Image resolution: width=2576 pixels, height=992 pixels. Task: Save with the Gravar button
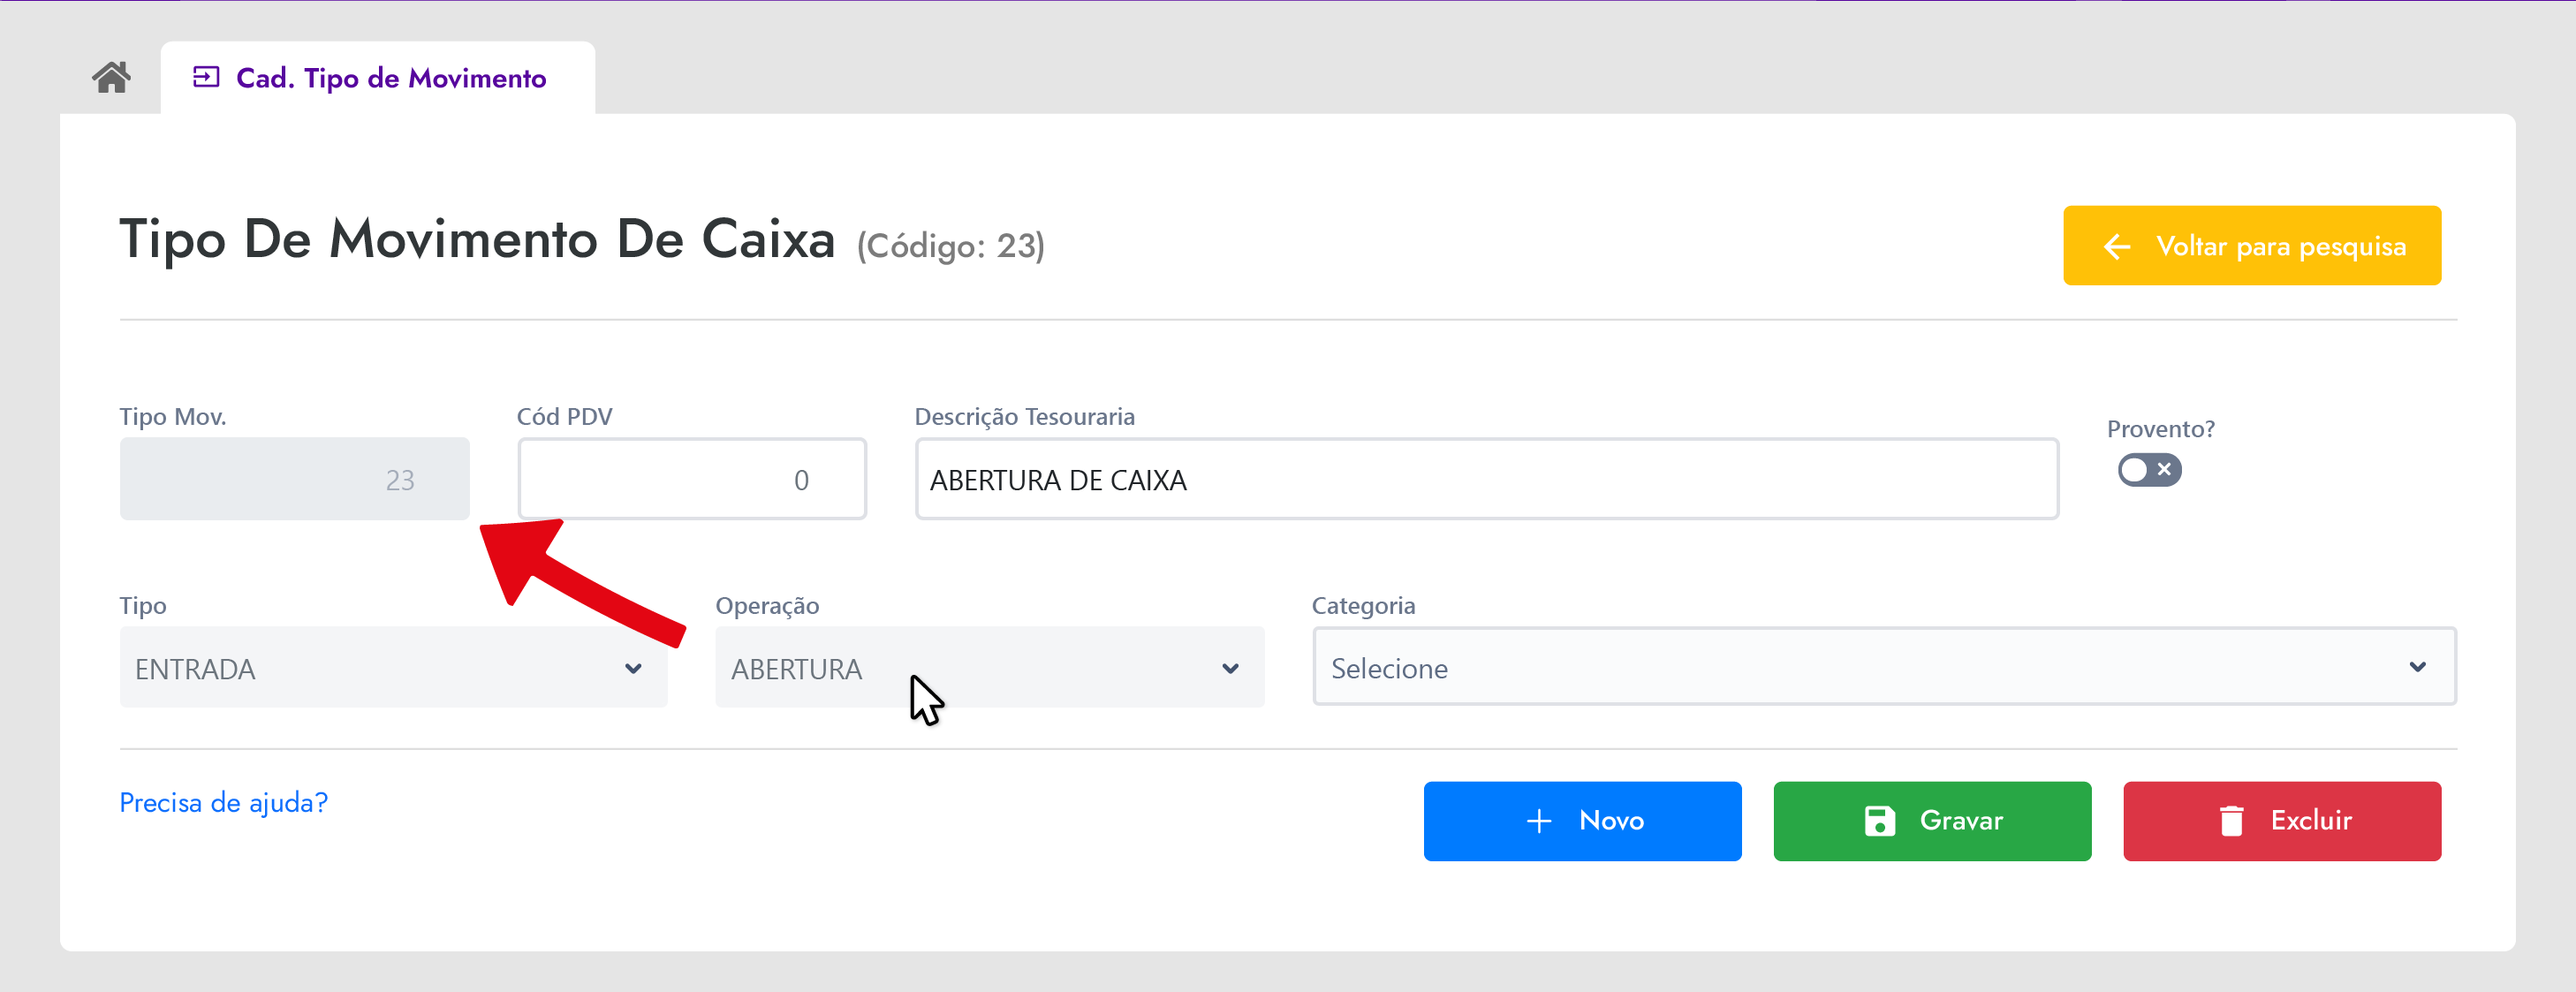(x=1931, y=821)
